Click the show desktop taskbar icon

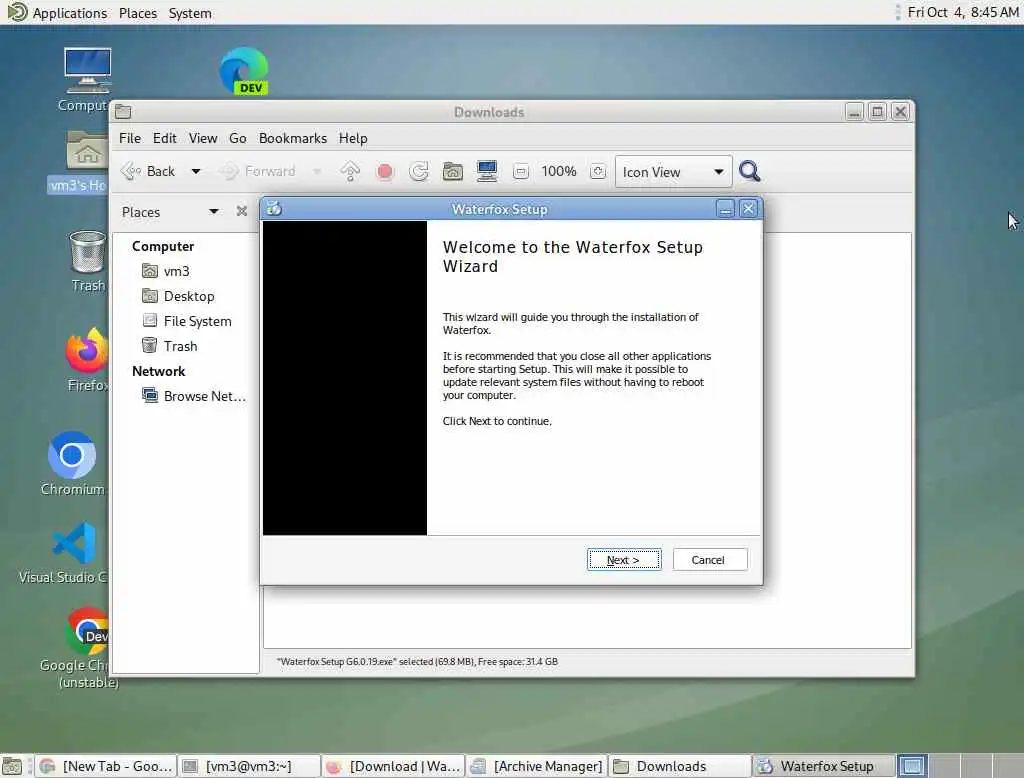[12, 766]
